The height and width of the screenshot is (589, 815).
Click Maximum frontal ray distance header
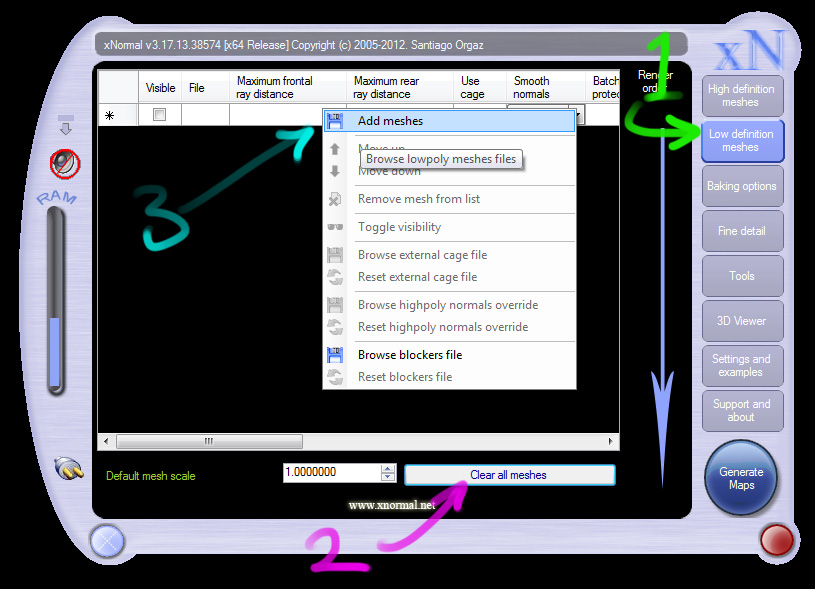coord(287,87)
